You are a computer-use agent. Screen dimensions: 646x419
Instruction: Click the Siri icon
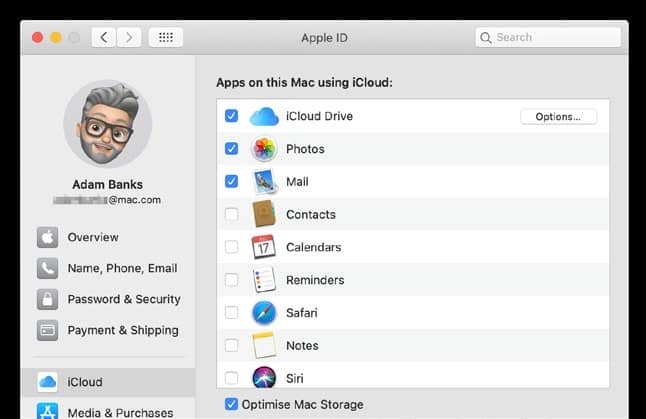[264, 377]
